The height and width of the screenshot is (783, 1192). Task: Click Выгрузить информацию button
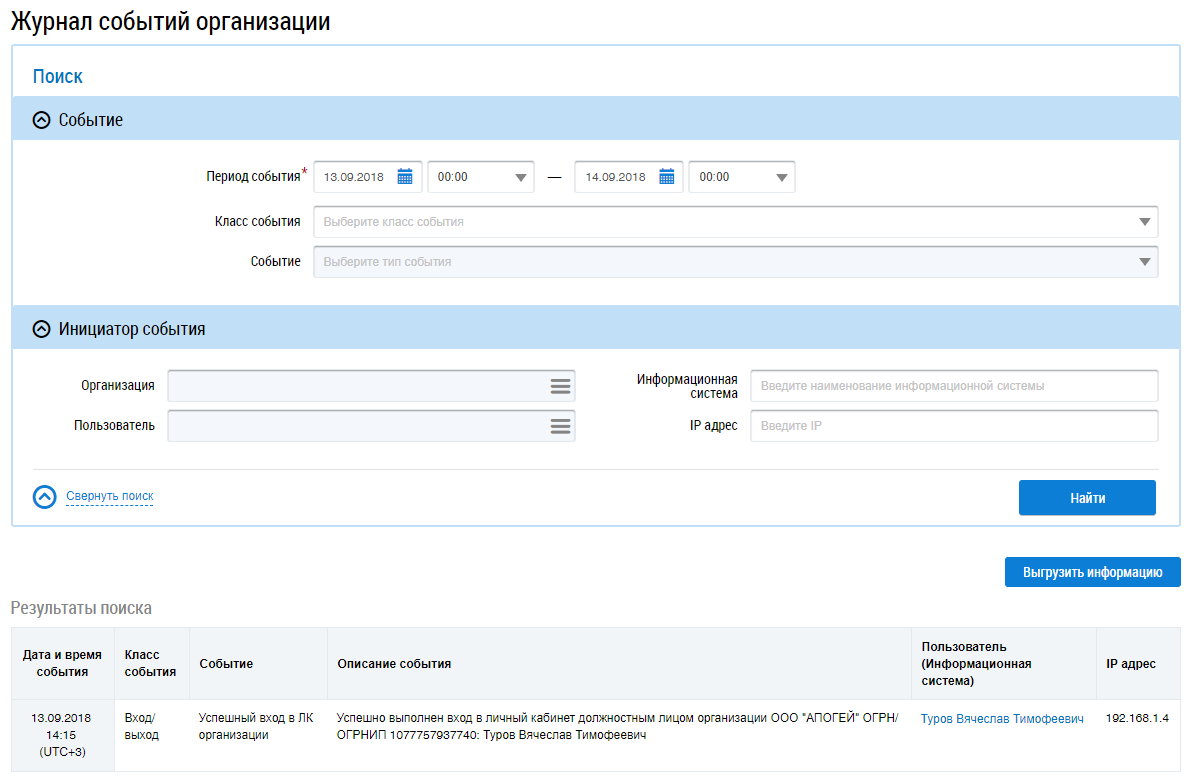1092,573
